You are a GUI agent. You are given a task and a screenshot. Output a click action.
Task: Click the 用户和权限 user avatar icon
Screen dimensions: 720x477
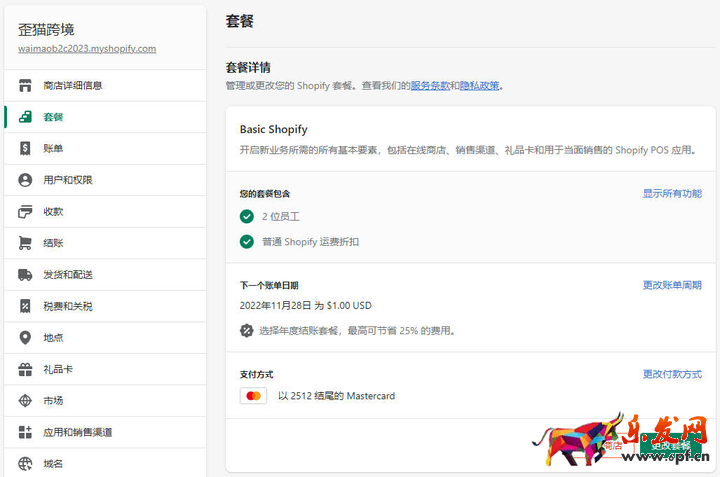25,180
